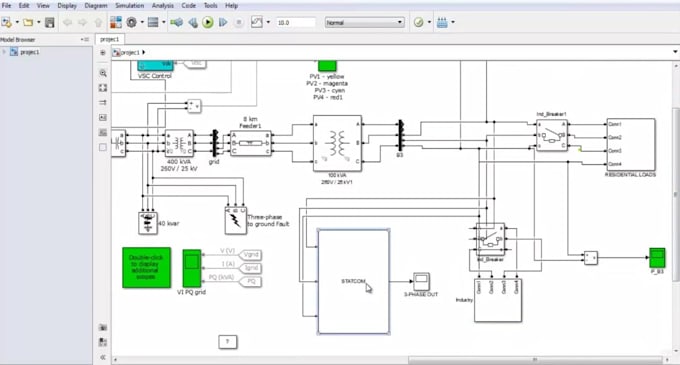
Task: Open the Tools menu
Action: click(x=210, y=6)
